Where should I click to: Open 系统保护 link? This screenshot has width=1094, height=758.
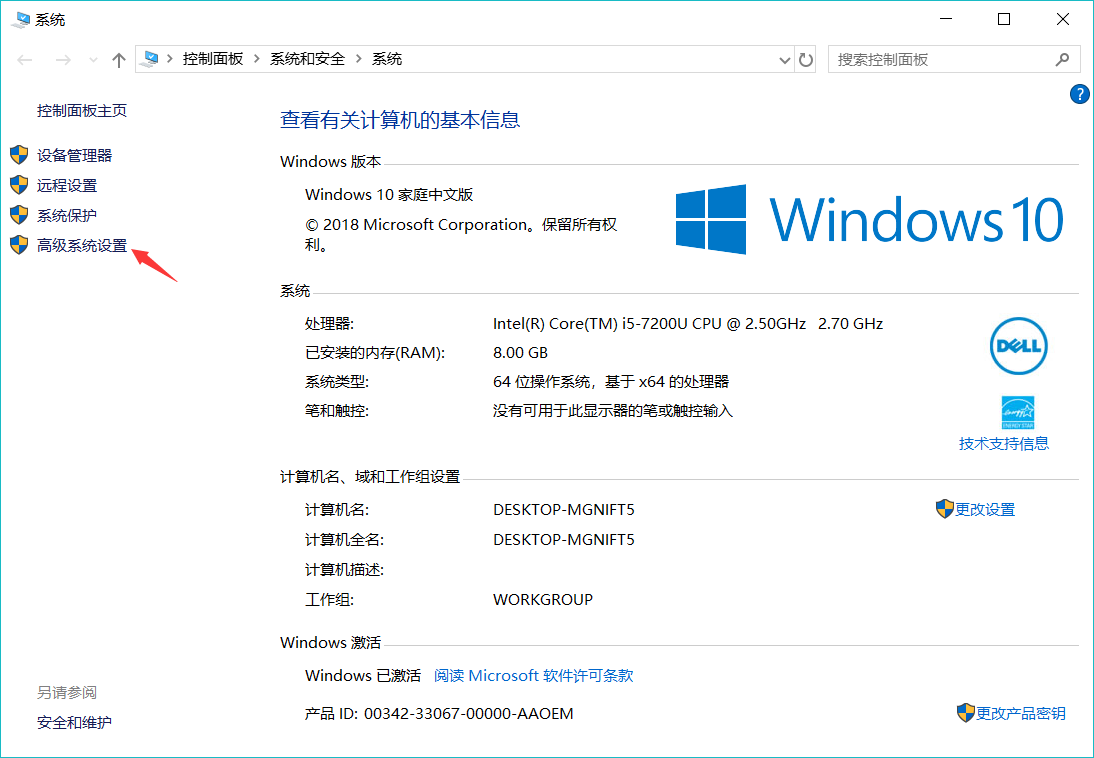(x=67, y=216)
